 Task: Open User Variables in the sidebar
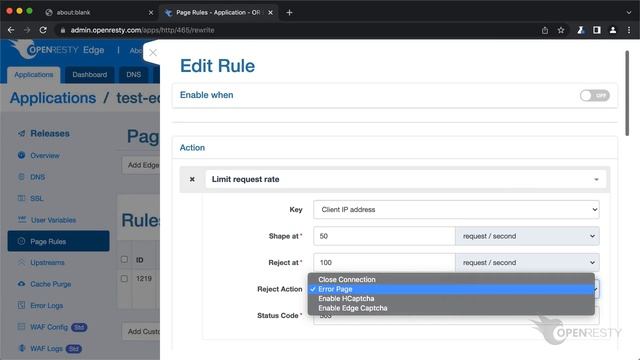click(53, 220)
